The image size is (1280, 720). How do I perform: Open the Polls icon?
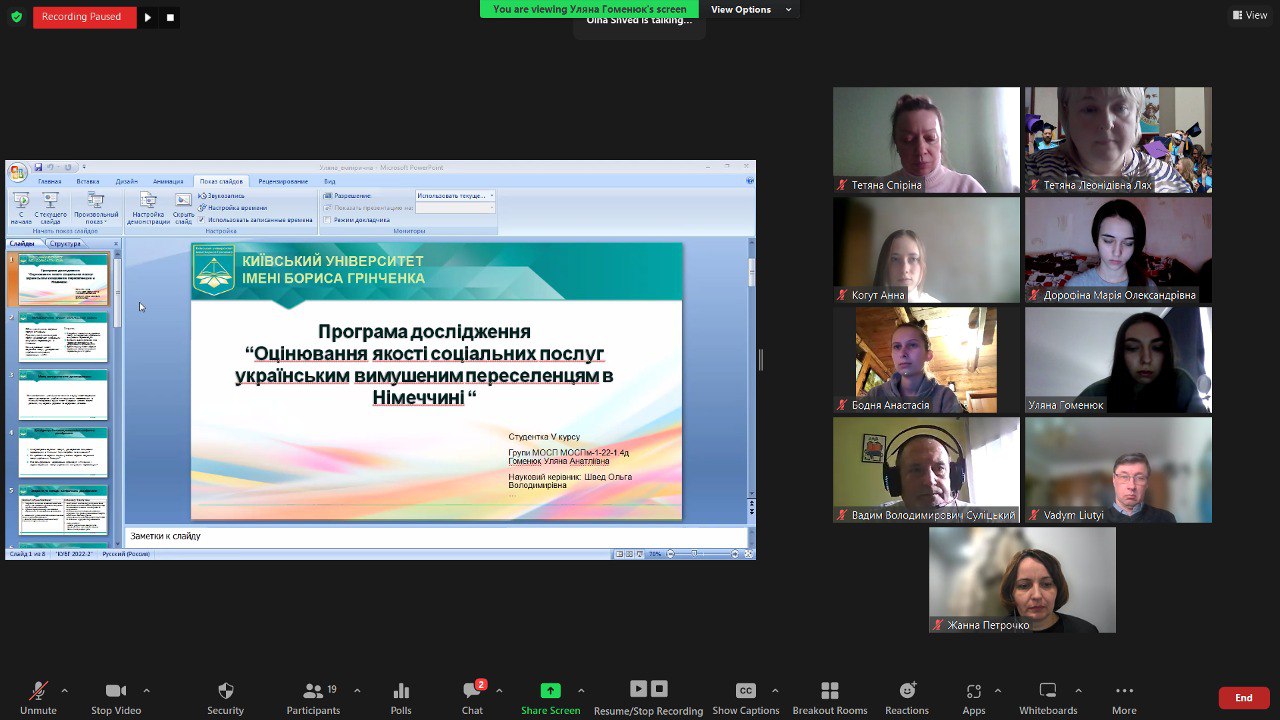pos(401,691)
